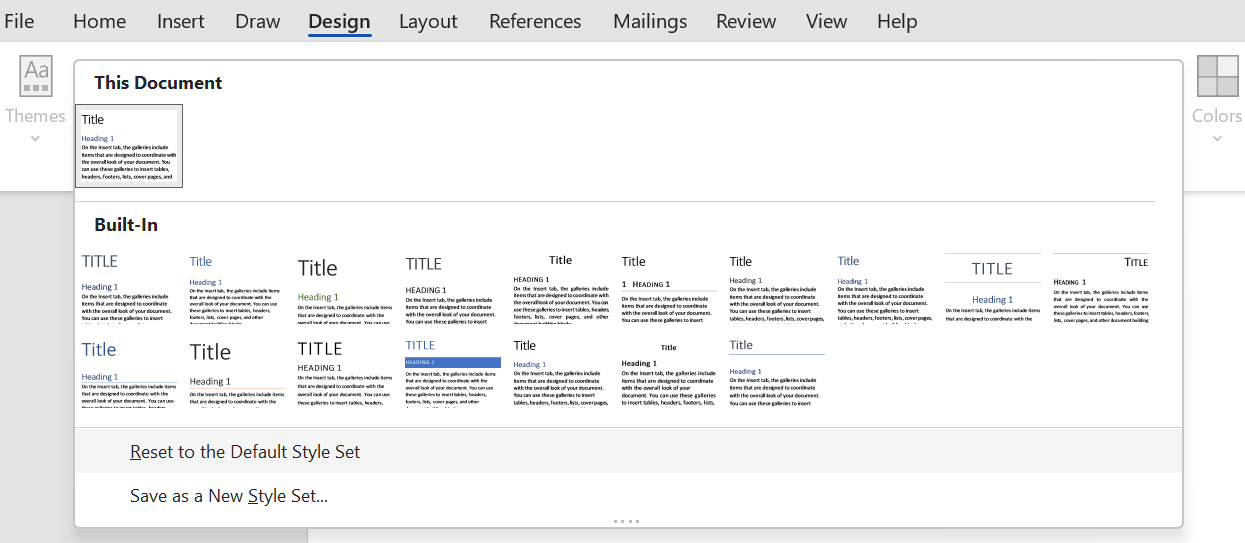Viewport: 1245px width, 543px height.
Task: Pick first Built-In style with uppercase TITLE
Action: pos(129,288)
